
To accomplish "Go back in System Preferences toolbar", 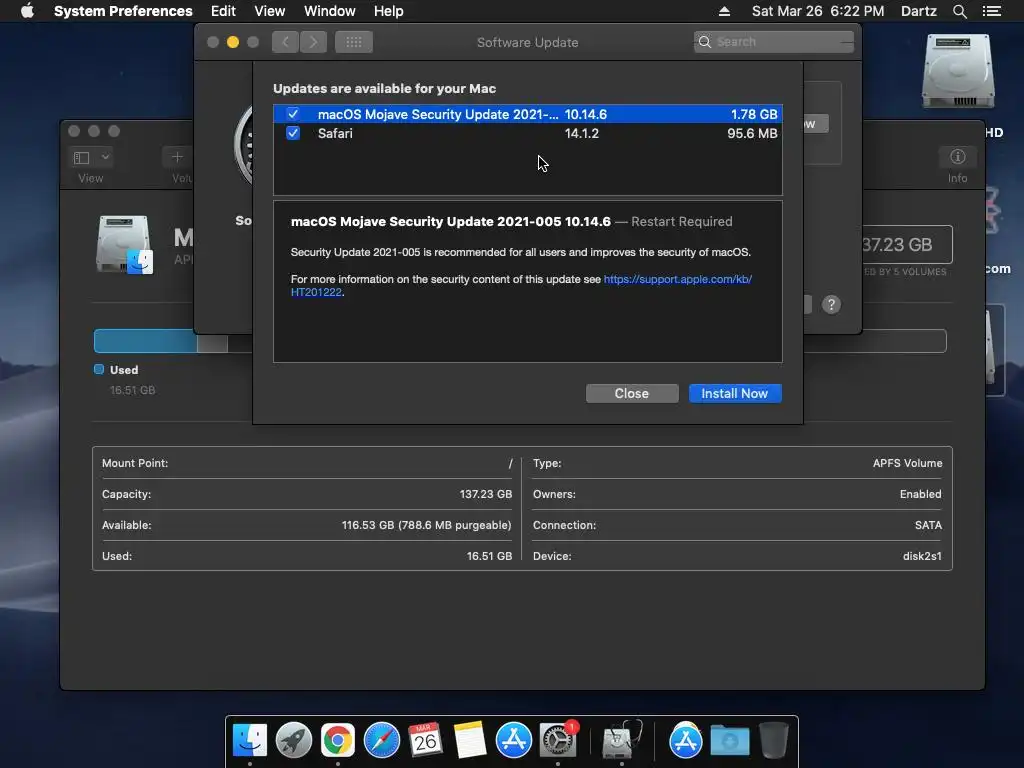I will (285, 42).
